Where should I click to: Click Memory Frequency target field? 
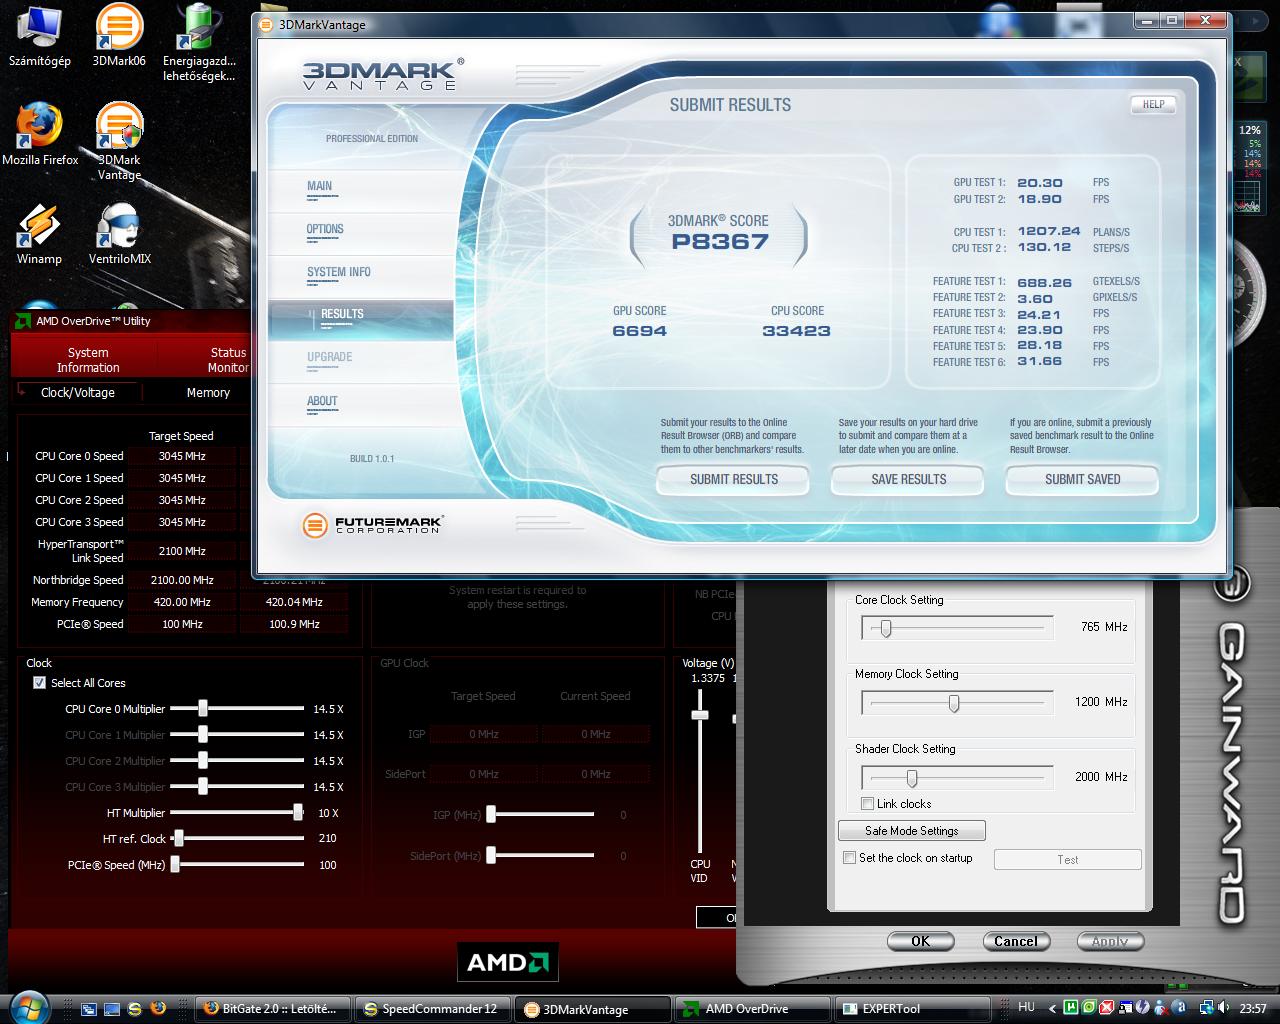point(182,602)
